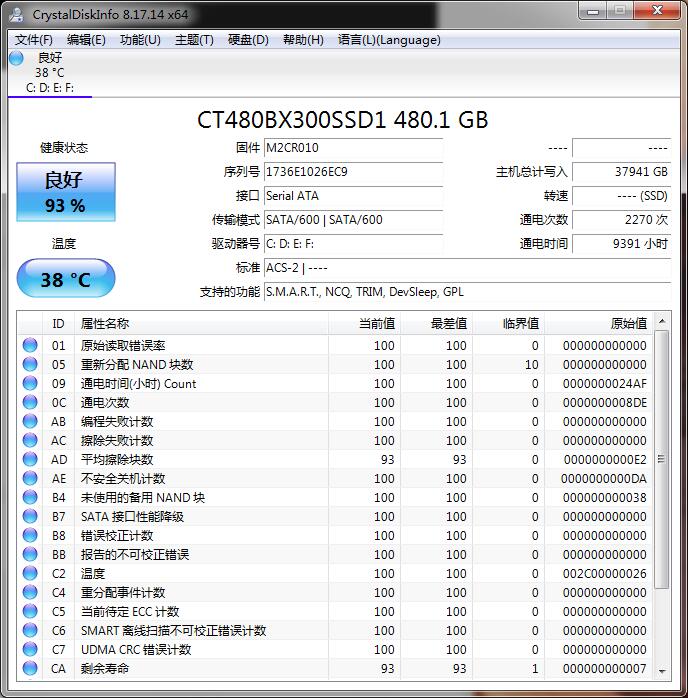Click status orb for attribute AC 擦除失败计数
688x698 pixels.
click(x=30, y=440)
